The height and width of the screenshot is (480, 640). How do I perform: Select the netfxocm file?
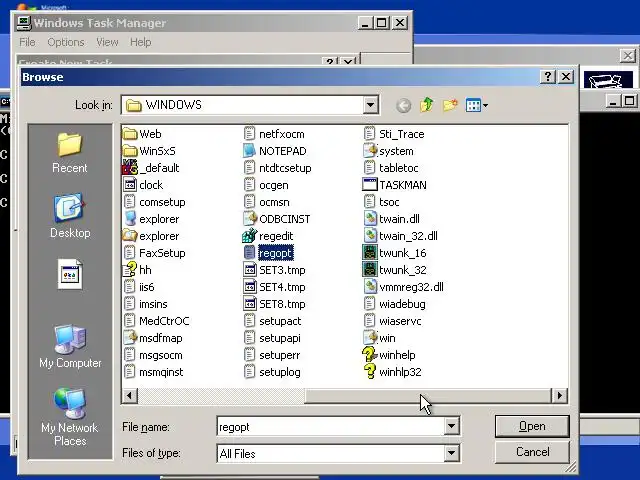(x=274, y=134)
